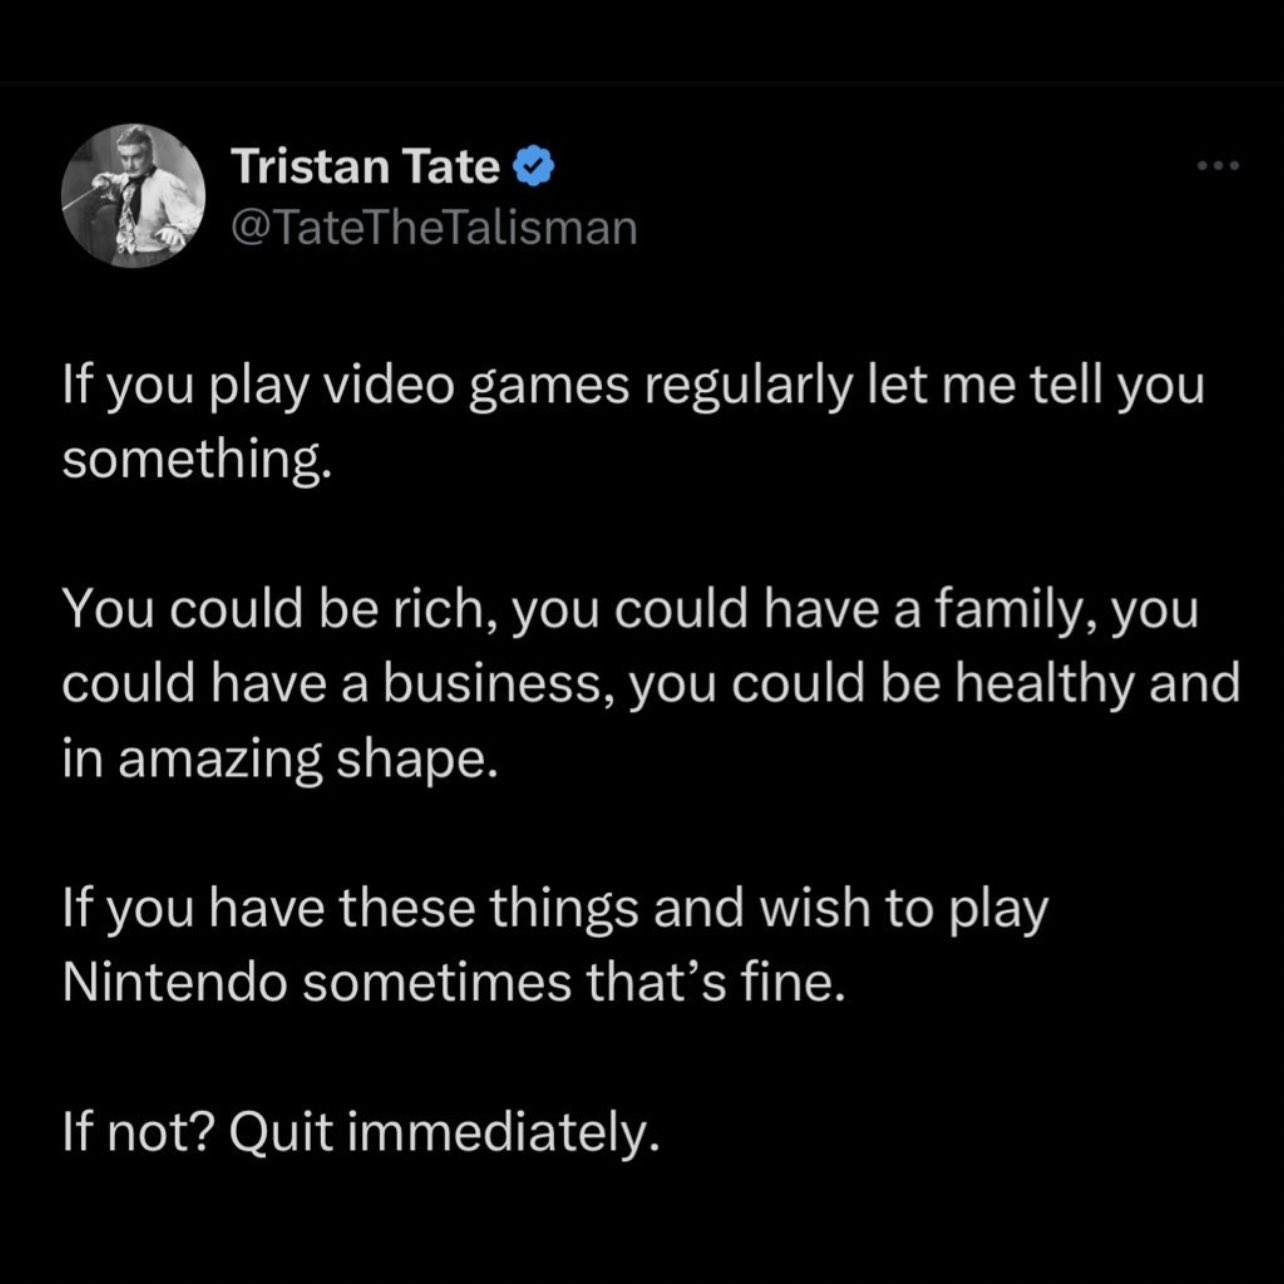Select the first paragraph about video games
The image size is (1284, 1284).
634,422
